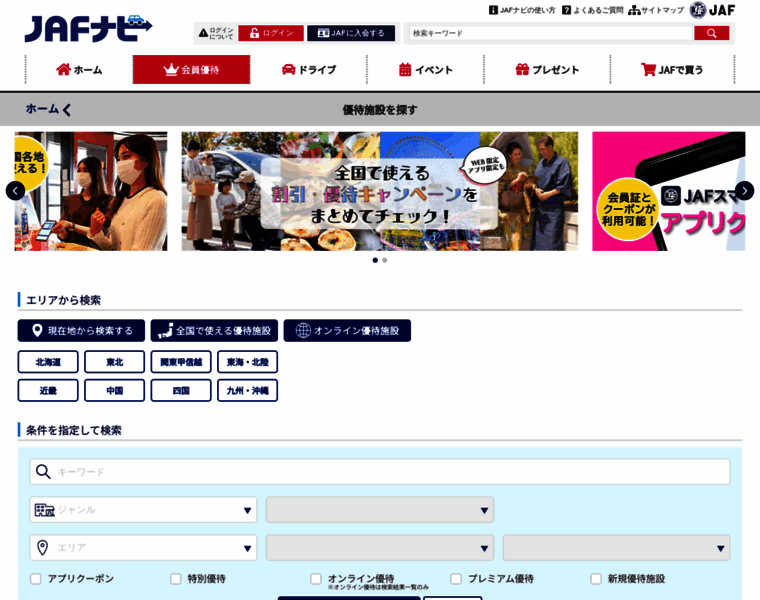Choose the 北海道 area button
Image resolution: width=760 pixels, height=600 pixels.
(x=48, y=362)
